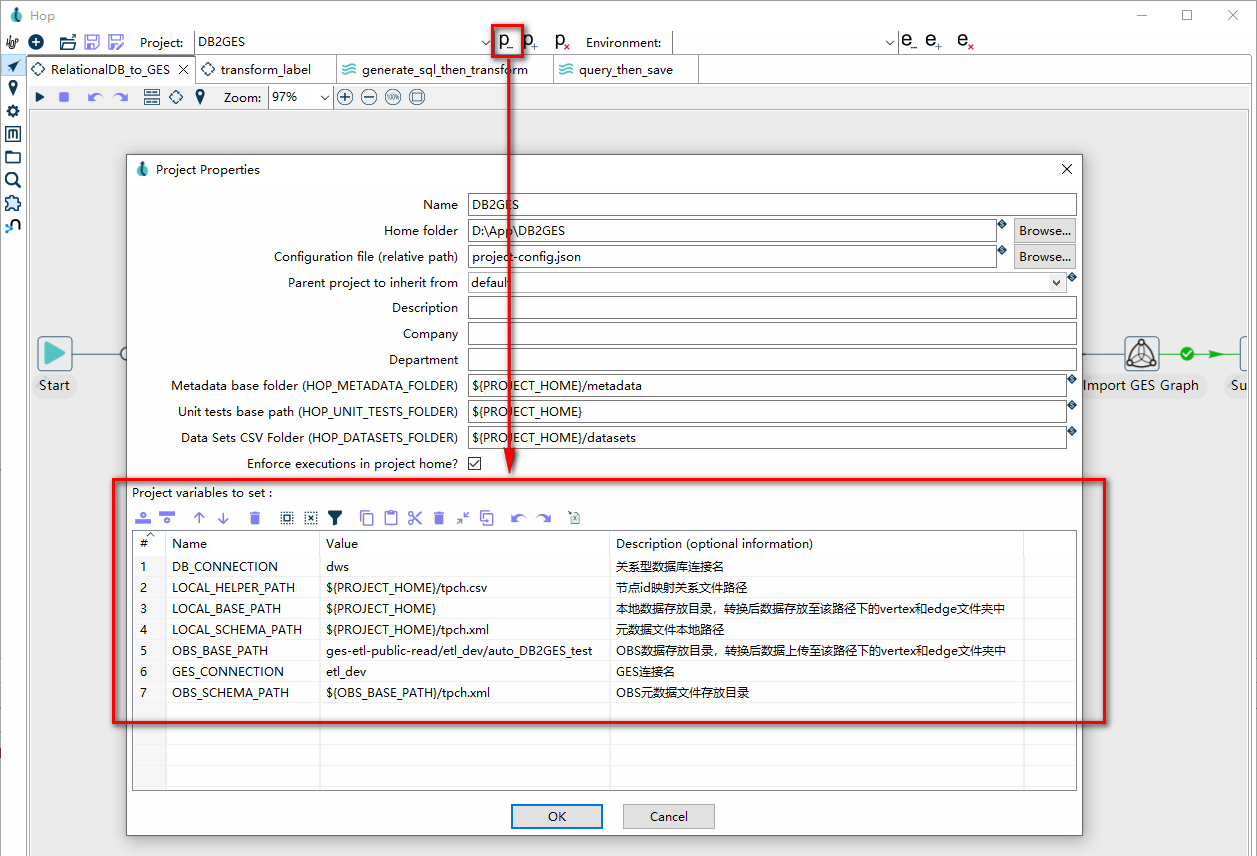Click Cancel in Project Properties dialog
The image size is (1257, 856).
[x=668, y=816]
